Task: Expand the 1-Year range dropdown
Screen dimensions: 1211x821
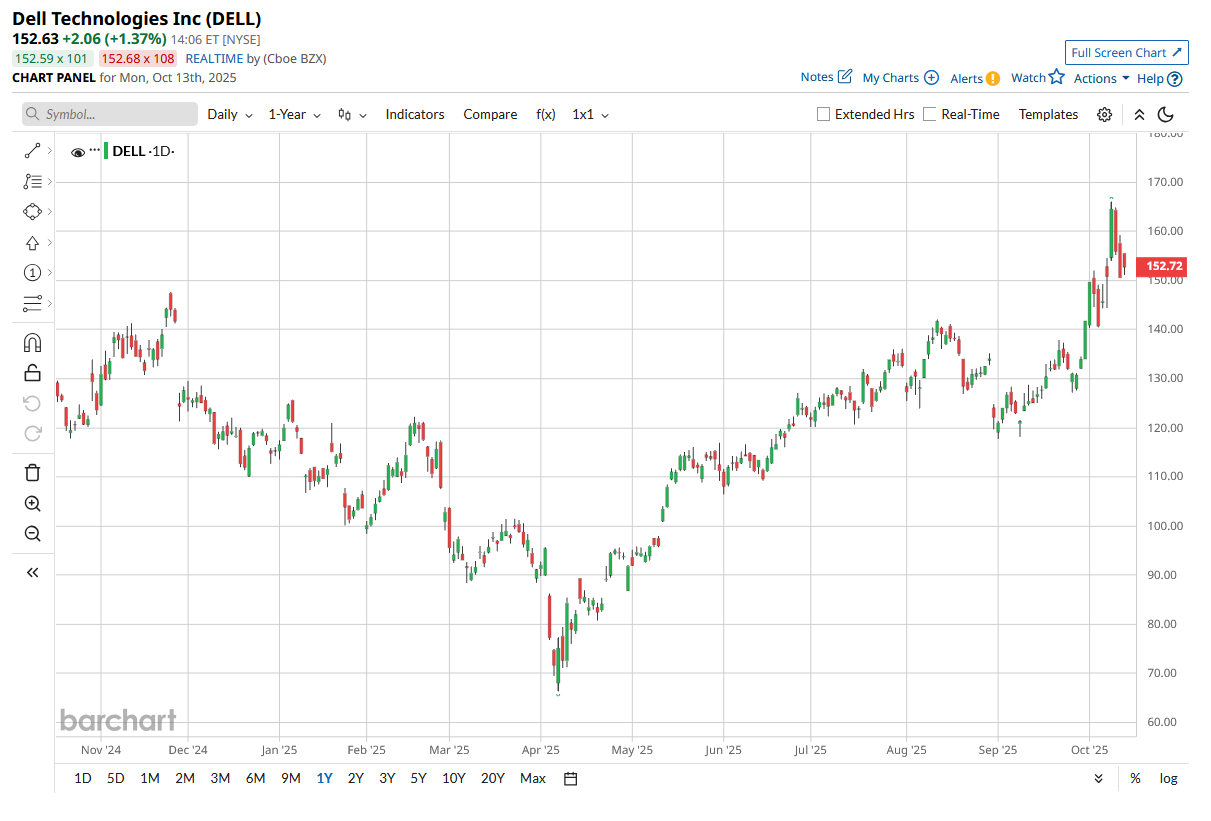Action: pyautogui.click(x=294, y=115)
